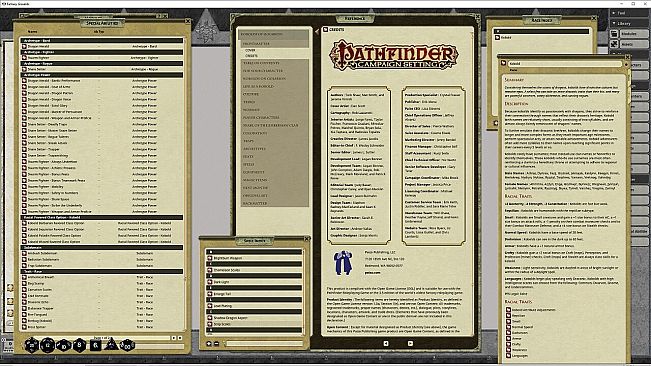
Task: Open link icon for Dragon Herald archetype
Action: [x=24, y=46]
